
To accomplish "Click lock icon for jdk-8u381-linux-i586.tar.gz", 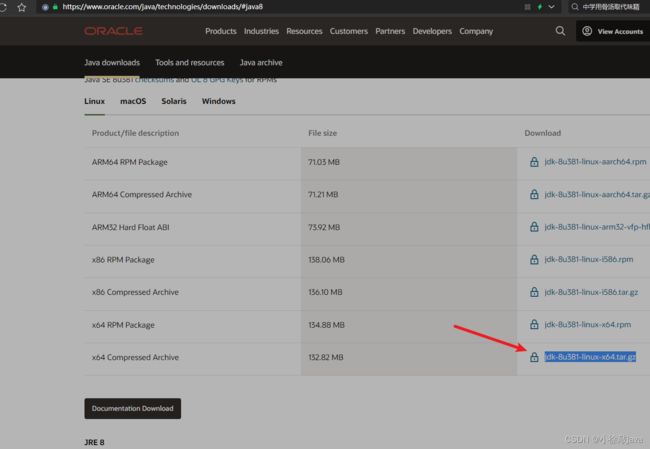I will (x=534, y=292).
